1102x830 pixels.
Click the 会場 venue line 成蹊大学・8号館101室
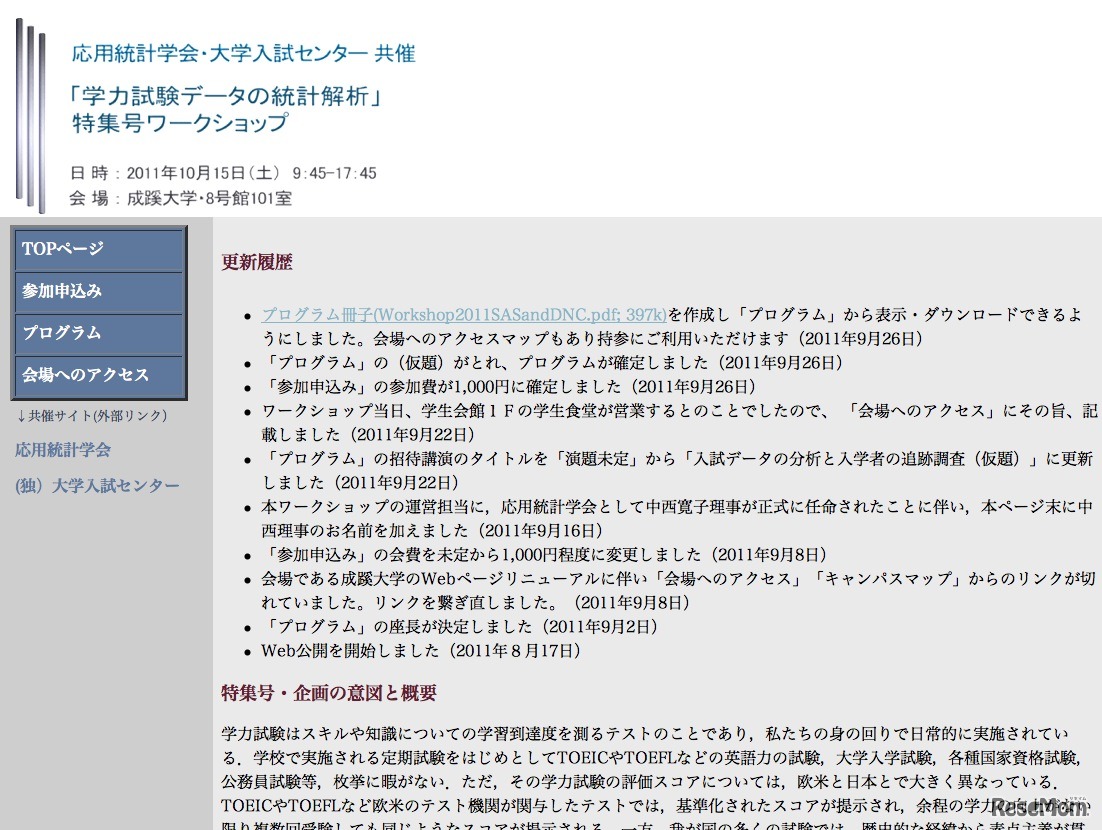tap(180, 198)
